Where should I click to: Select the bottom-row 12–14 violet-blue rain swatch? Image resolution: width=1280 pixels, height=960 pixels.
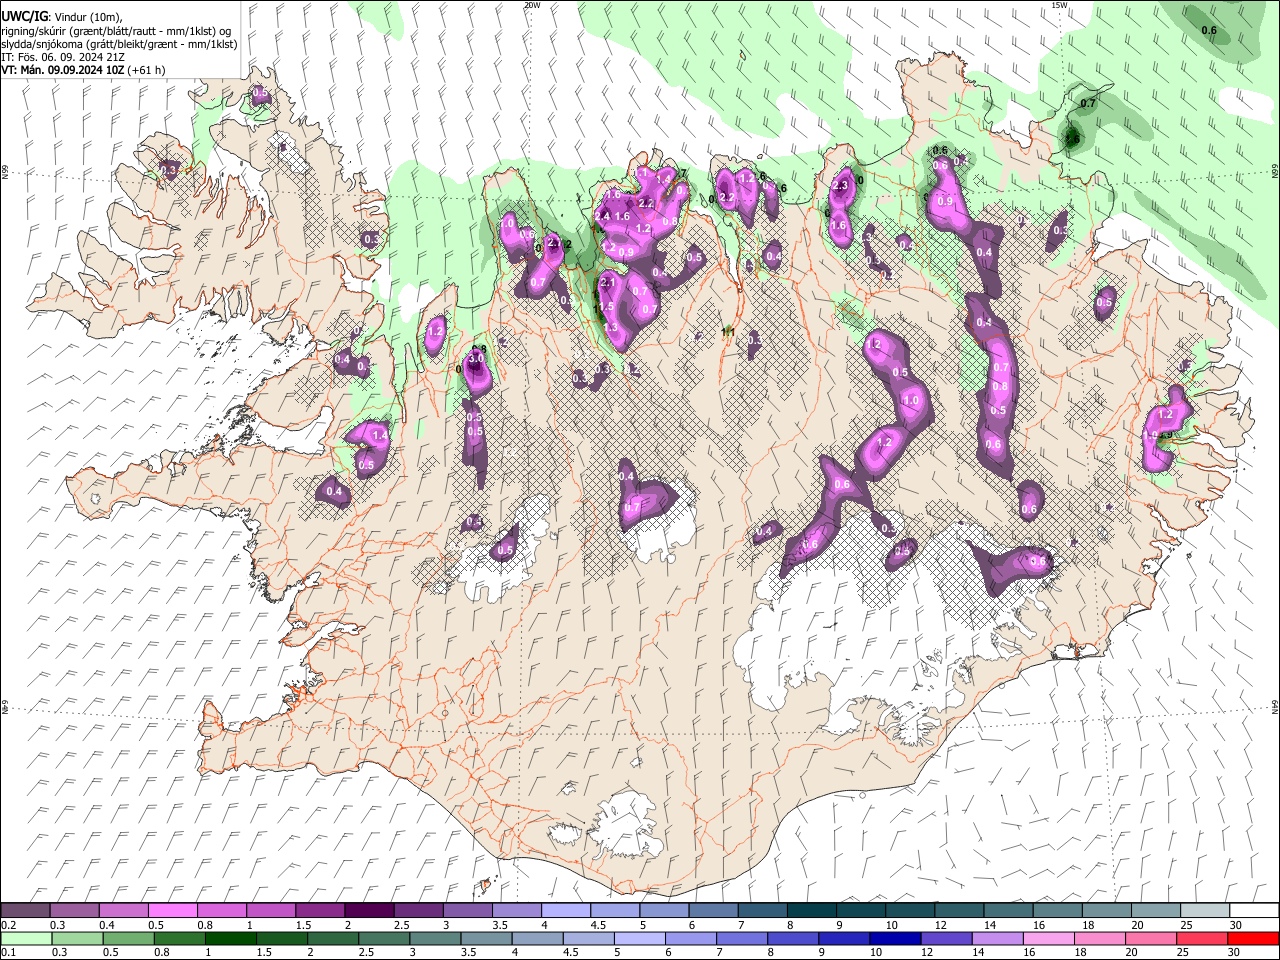pos(946,938)
